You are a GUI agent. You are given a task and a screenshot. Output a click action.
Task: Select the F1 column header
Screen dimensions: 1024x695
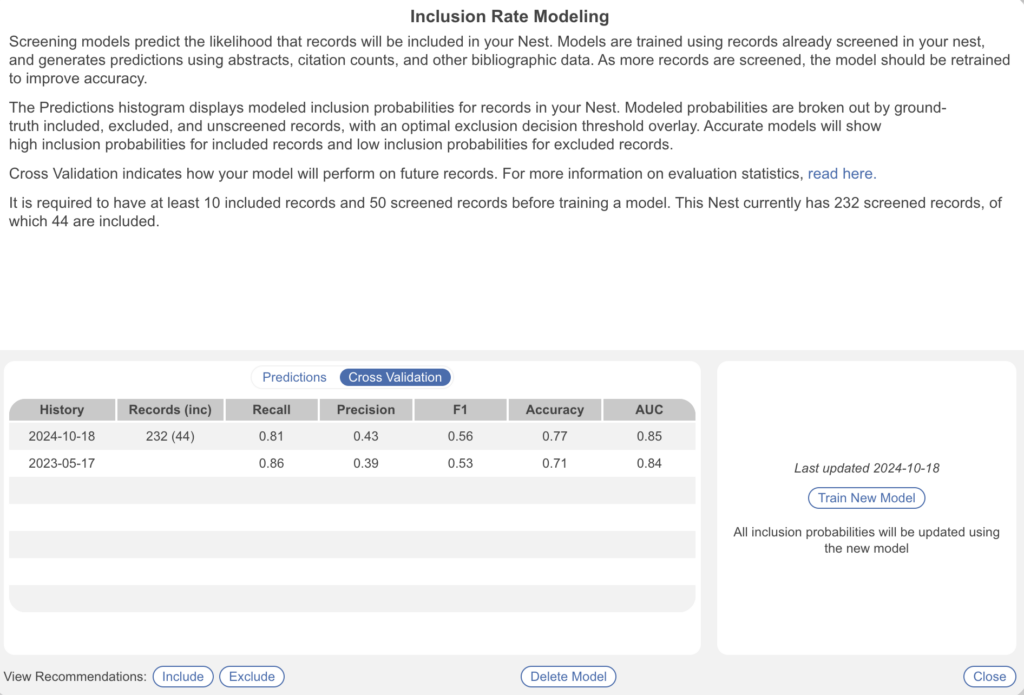[x=461, y=409]
